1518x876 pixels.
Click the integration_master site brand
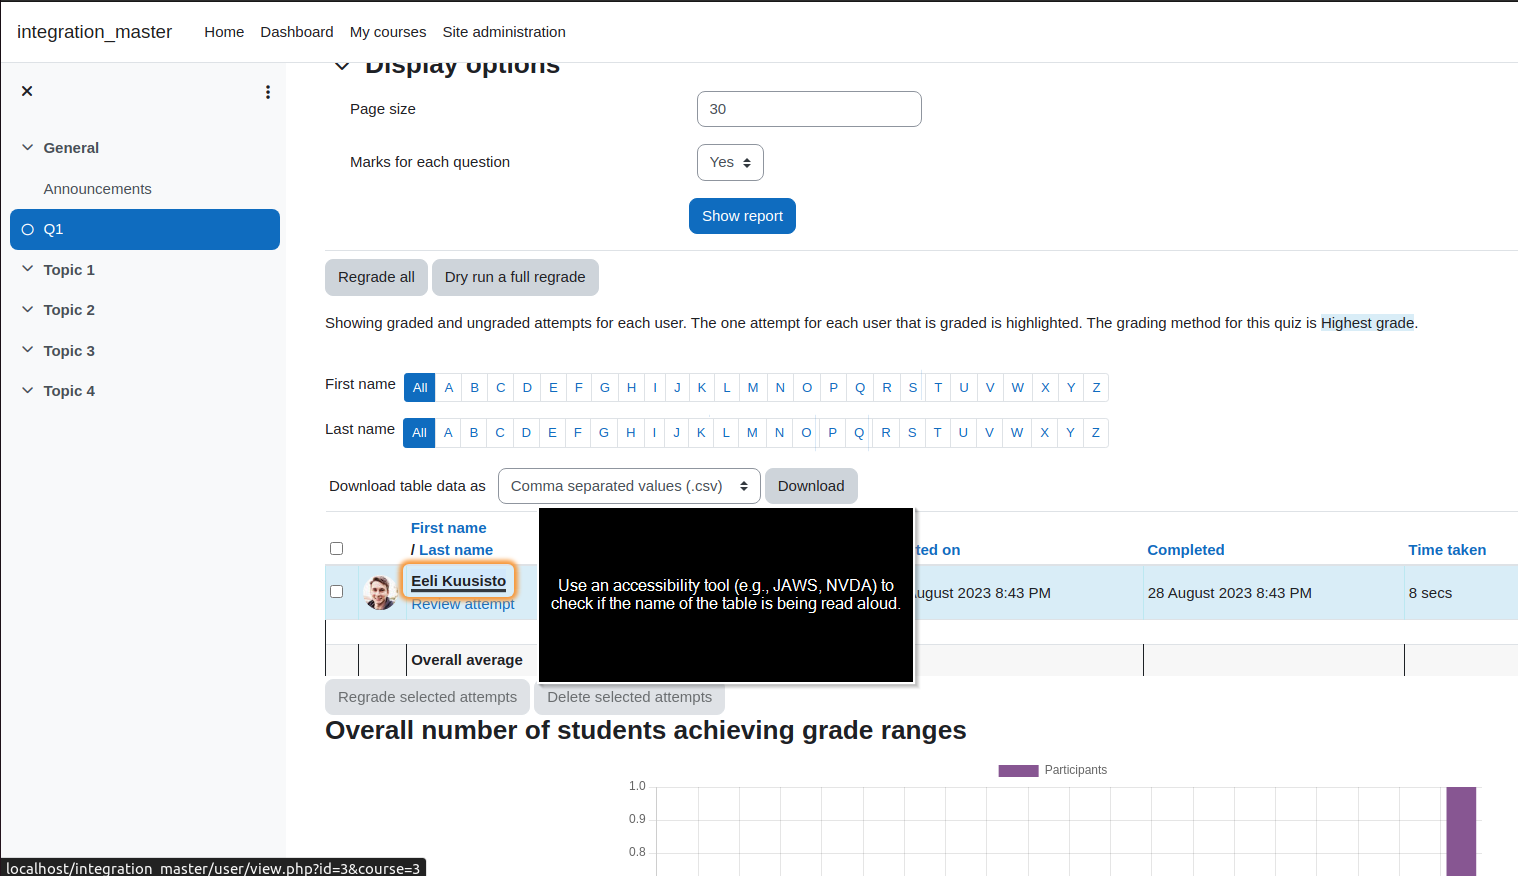coord(94,32)
